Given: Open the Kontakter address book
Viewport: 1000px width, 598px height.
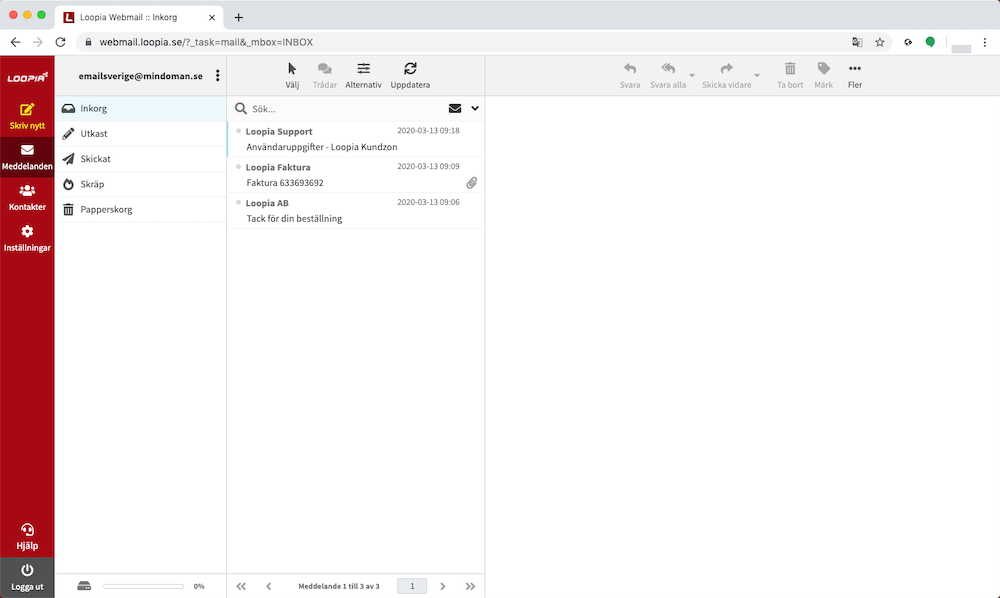Looking at the screenshot, I should tap(27, 198).
